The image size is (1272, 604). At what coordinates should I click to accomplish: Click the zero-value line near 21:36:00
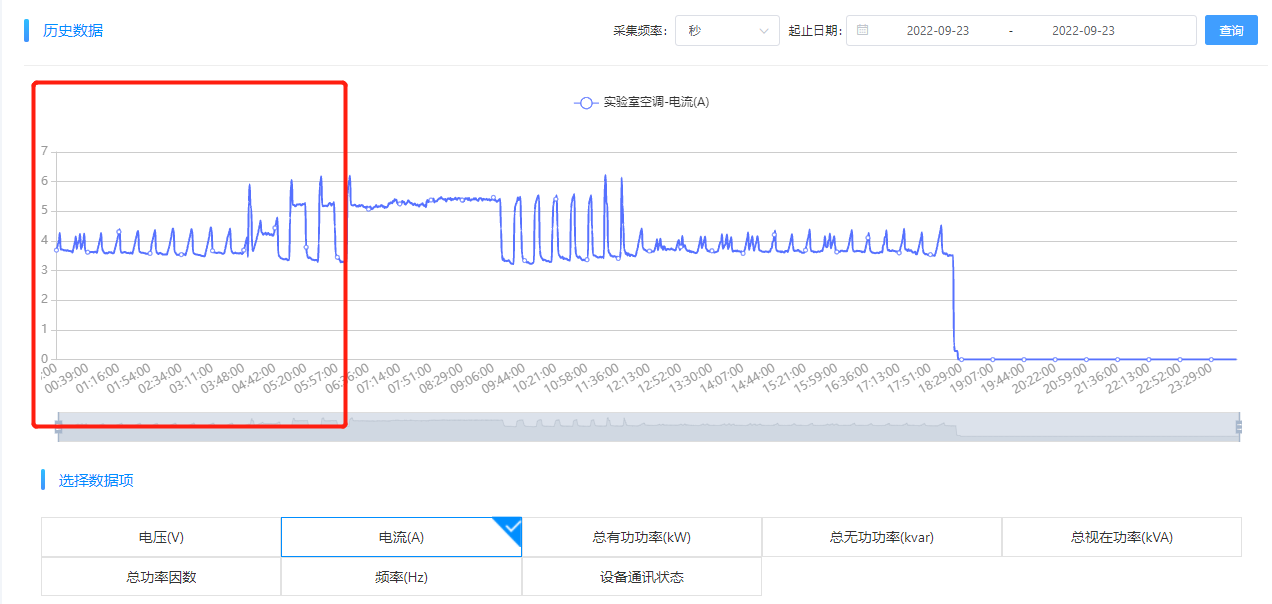tap(1086, 358)
